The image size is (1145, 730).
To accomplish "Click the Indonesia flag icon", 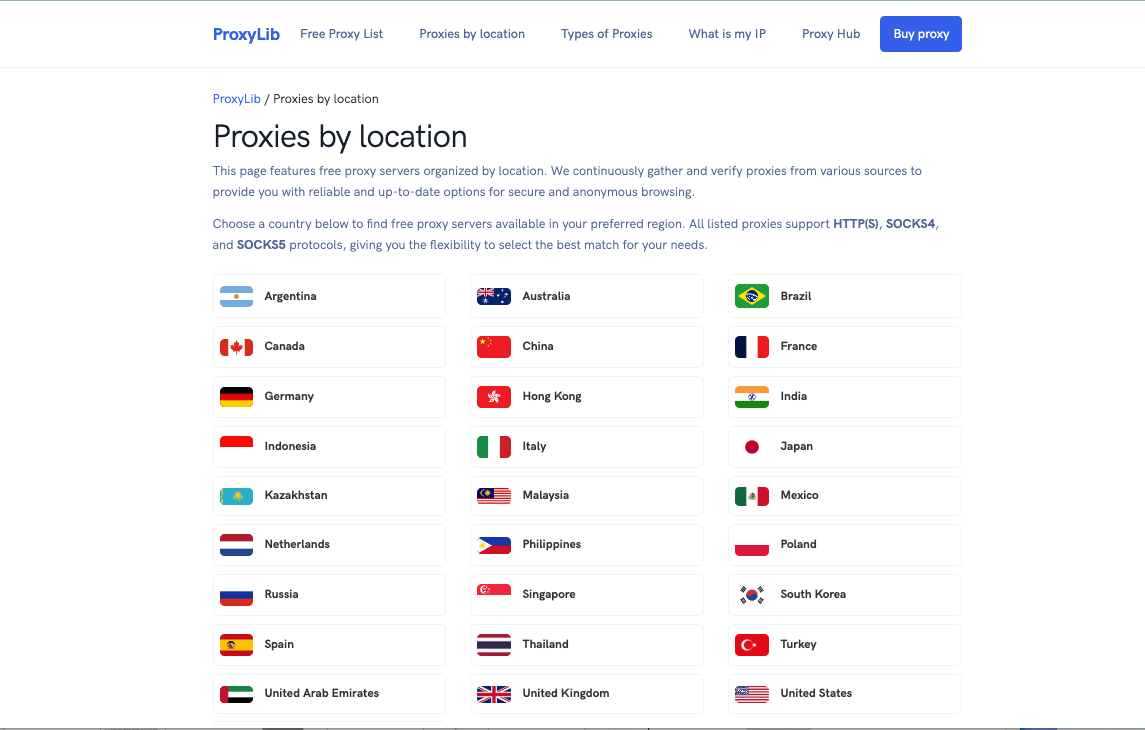I will click(237, 447).
